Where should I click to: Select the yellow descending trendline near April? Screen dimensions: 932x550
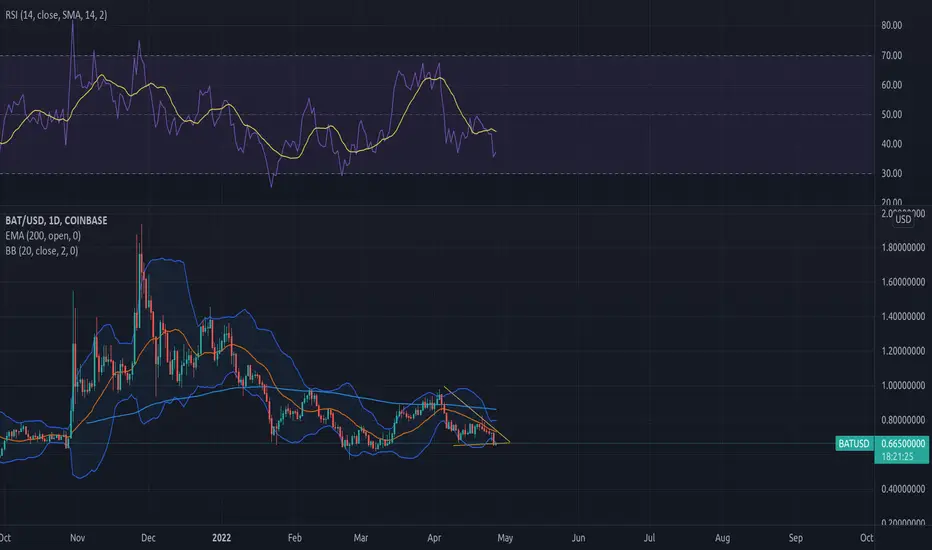(x=476, y=414)
